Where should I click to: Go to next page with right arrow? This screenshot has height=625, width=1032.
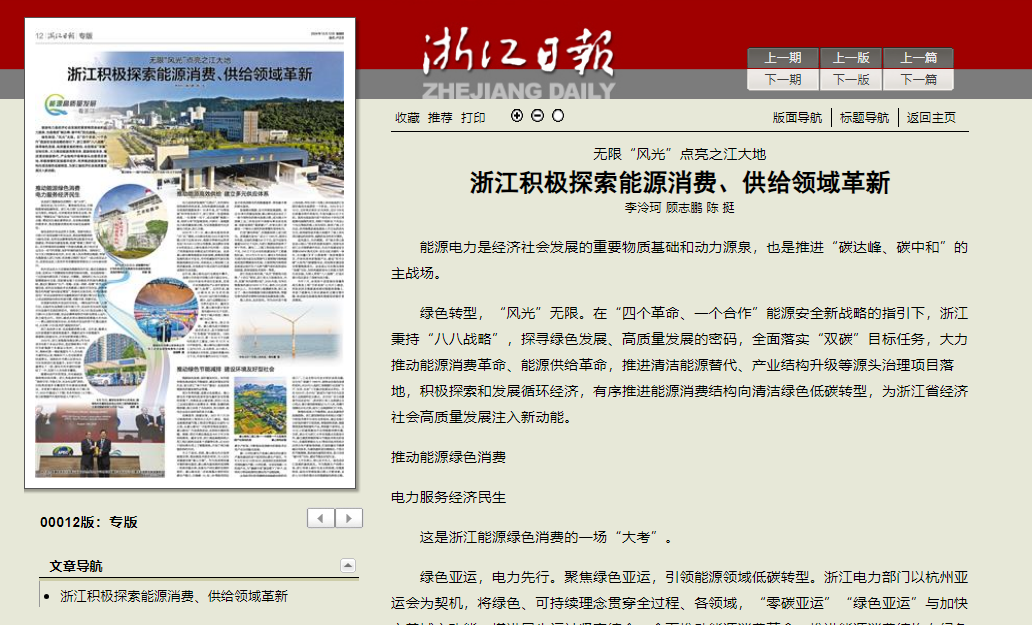349,518
